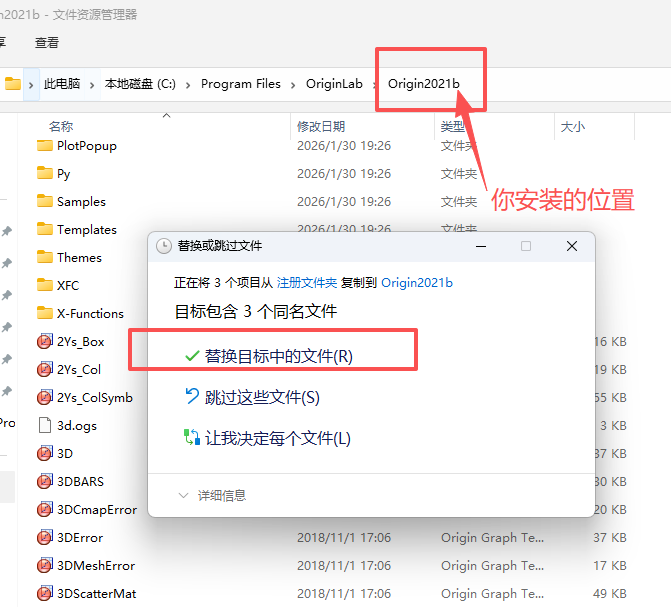Viewport: 671px width, 616px height.
Task: Click Origin2021b in the breadcrumb path
Action: tap(424, 84)
